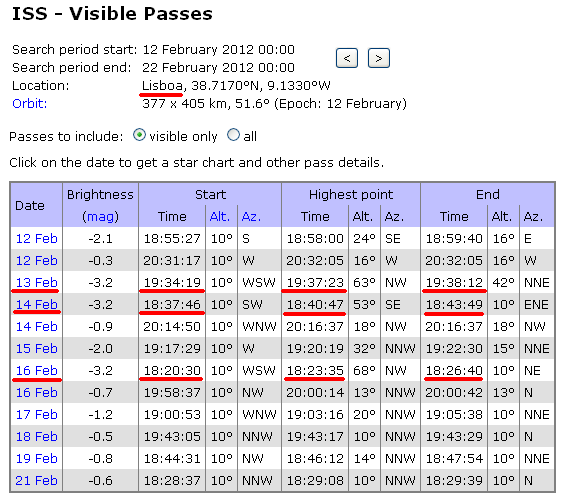Click highest point time 18:40:47
The image size is (563, 498).
coord(315,304)
